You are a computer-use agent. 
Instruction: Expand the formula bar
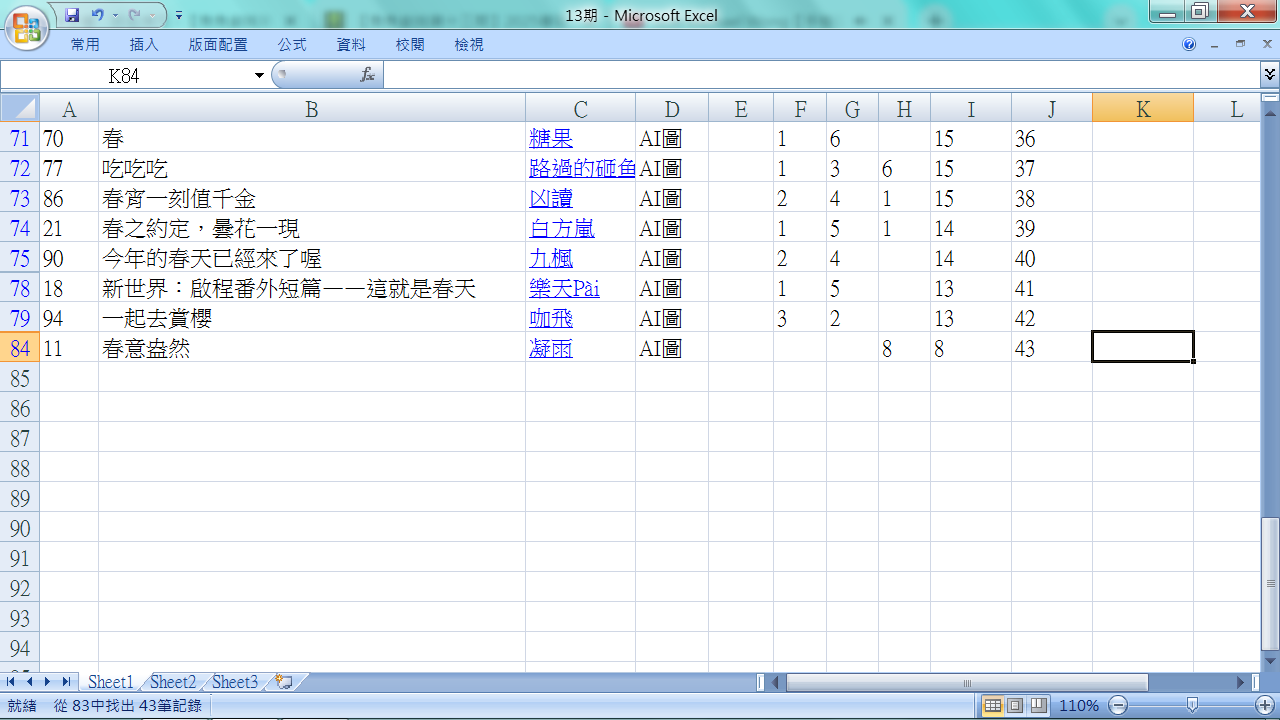pyautogui.click(x=1269, y=75)
